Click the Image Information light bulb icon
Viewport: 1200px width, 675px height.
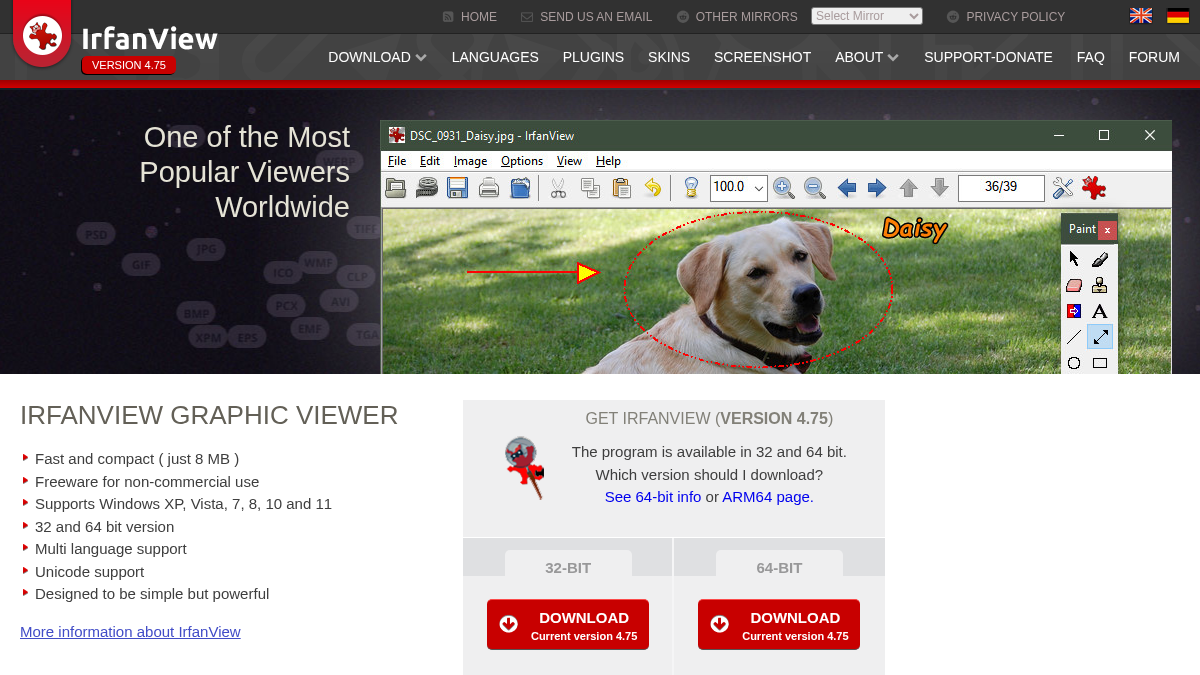[691, 187]
